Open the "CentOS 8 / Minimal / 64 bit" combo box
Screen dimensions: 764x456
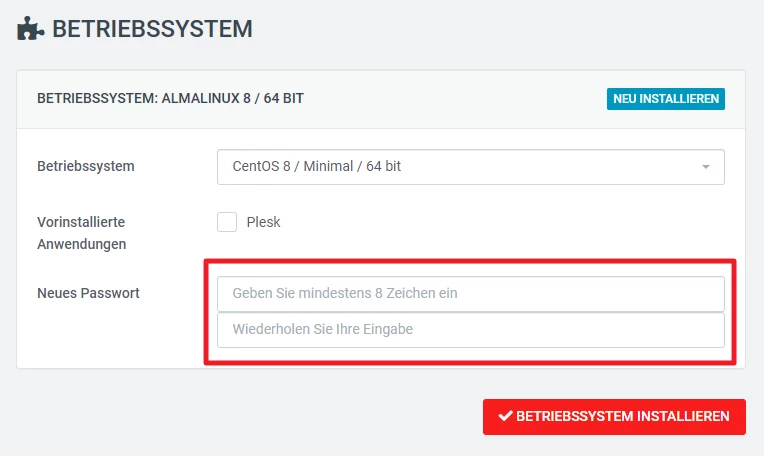(470, 167)
